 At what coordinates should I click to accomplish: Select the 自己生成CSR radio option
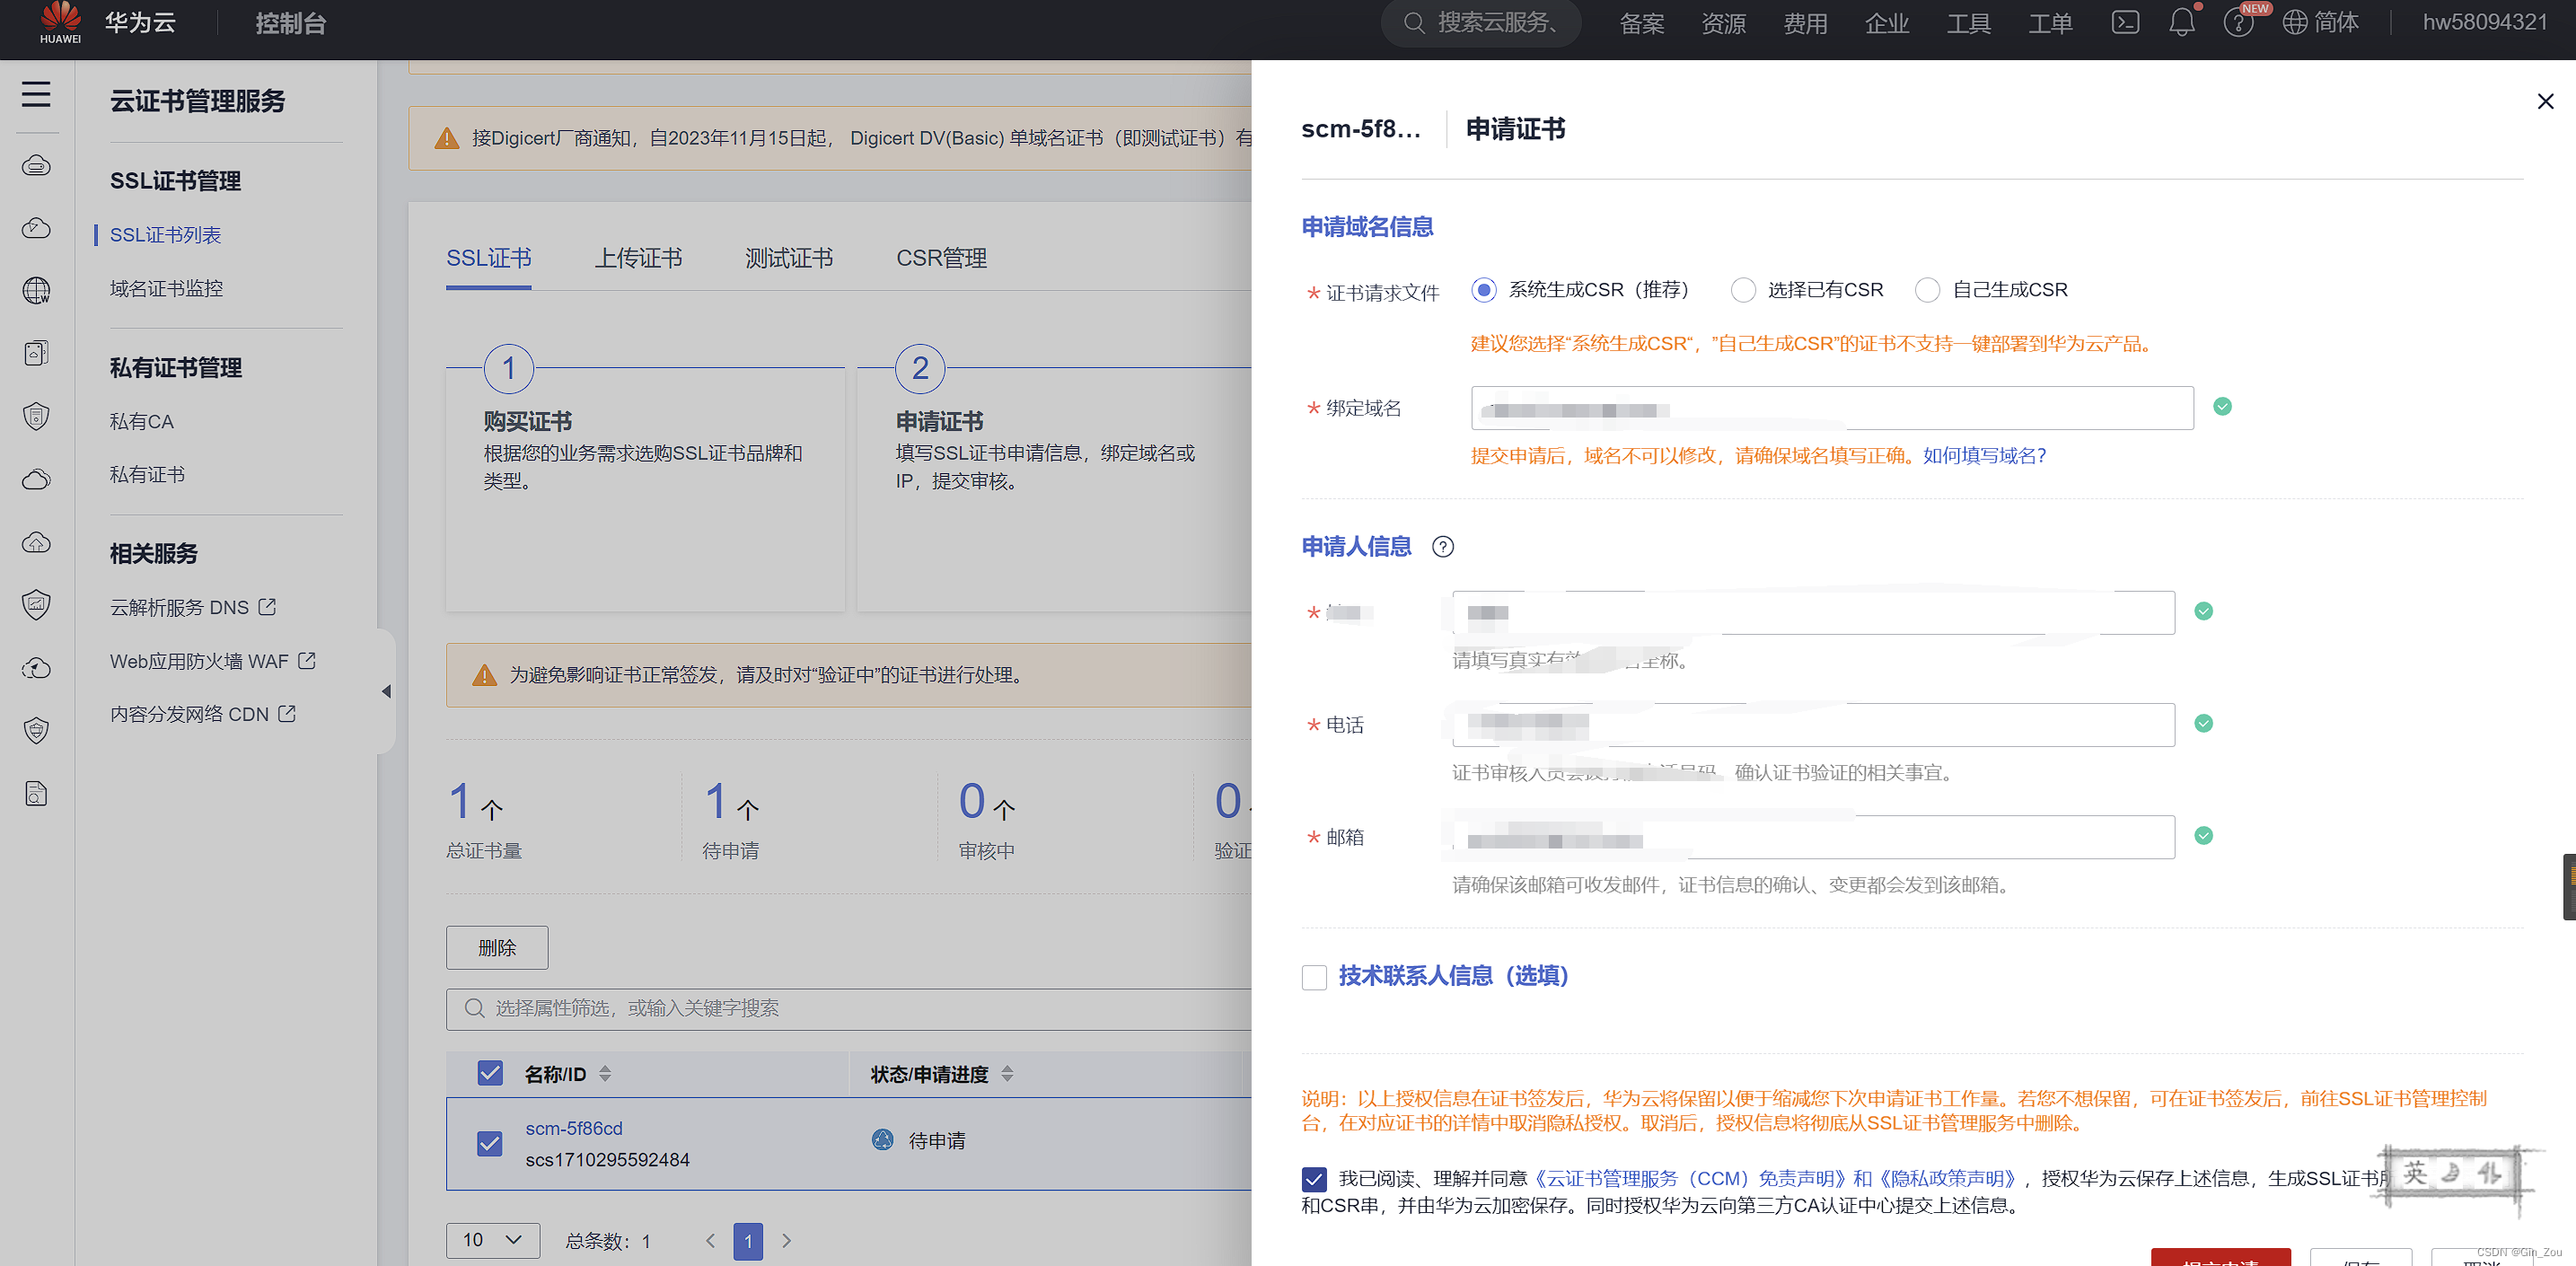click(x=1927, y=290)
